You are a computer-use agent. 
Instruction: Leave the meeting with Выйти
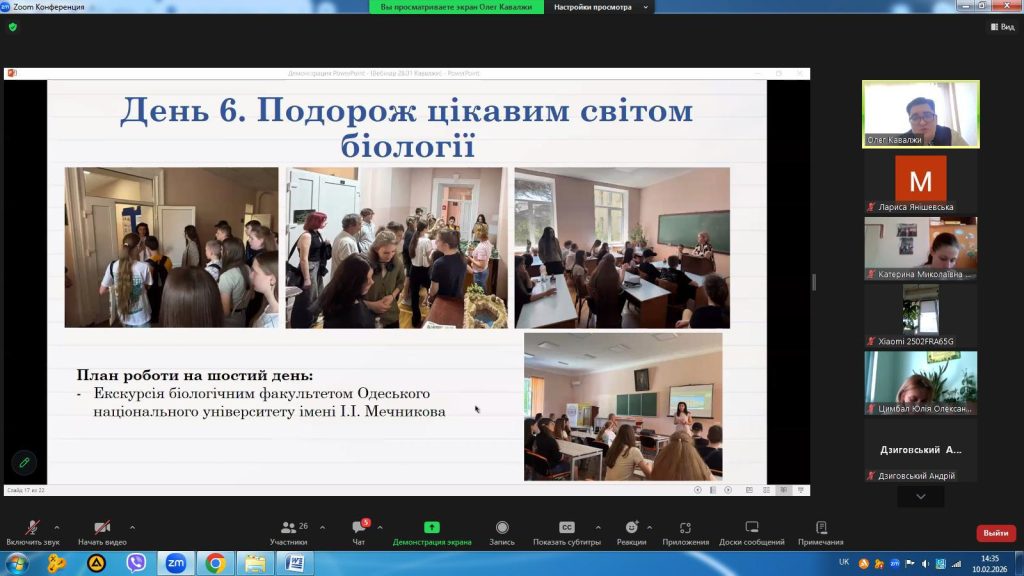tap(995, 533)
